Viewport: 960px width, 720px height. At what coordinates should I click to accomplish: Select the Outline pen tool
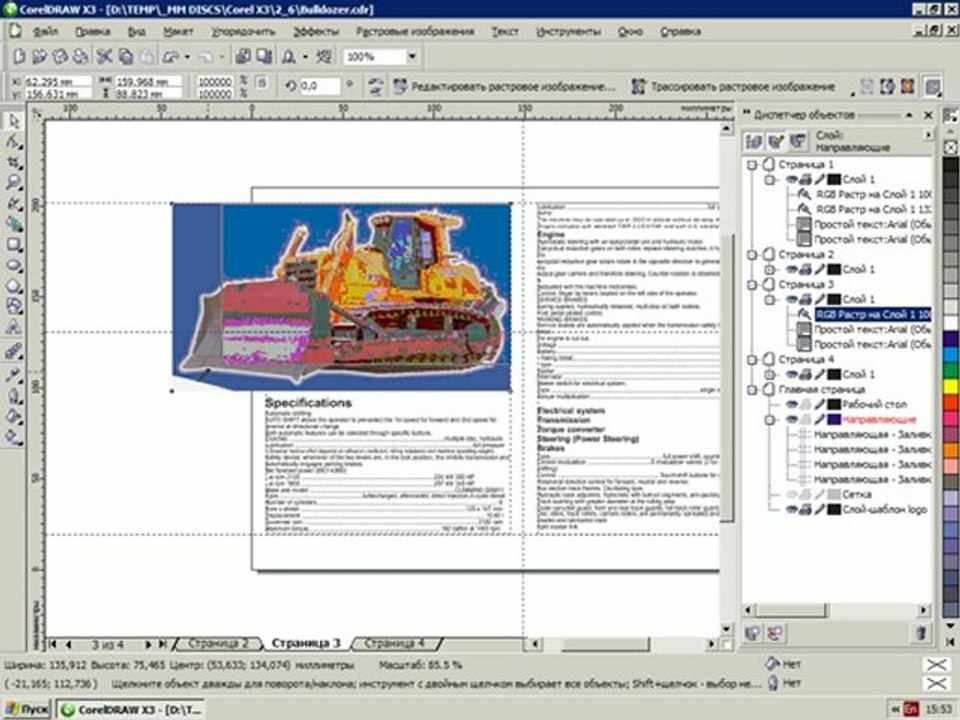[x=13, y=396]
